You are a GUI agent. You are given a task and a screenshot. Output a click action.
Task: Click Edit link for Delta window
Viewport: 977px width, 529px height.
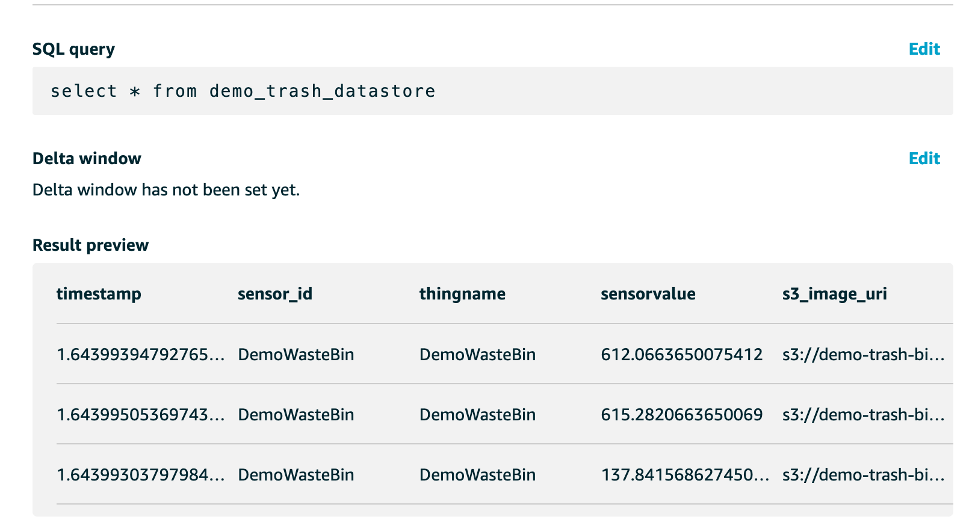point(924,158)
